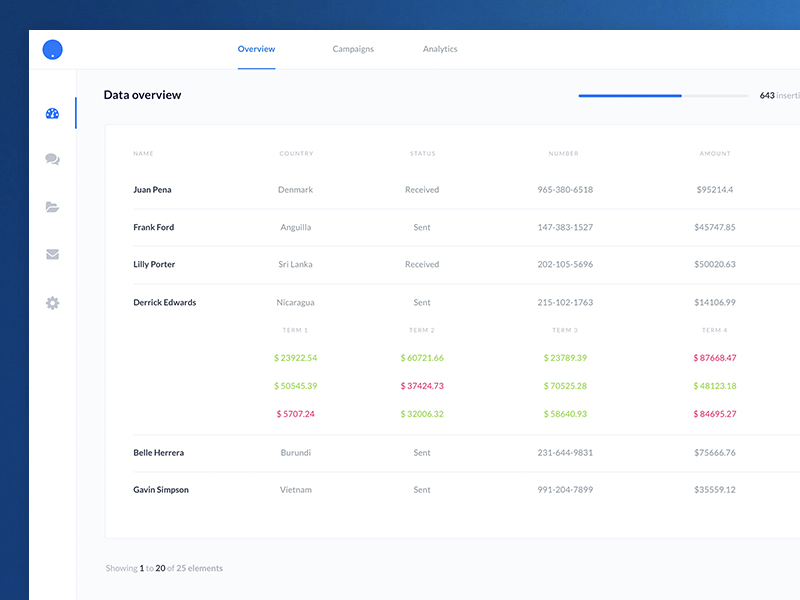Switch to the Overview tab
This screenshot has width=800, height=600.
256,49
